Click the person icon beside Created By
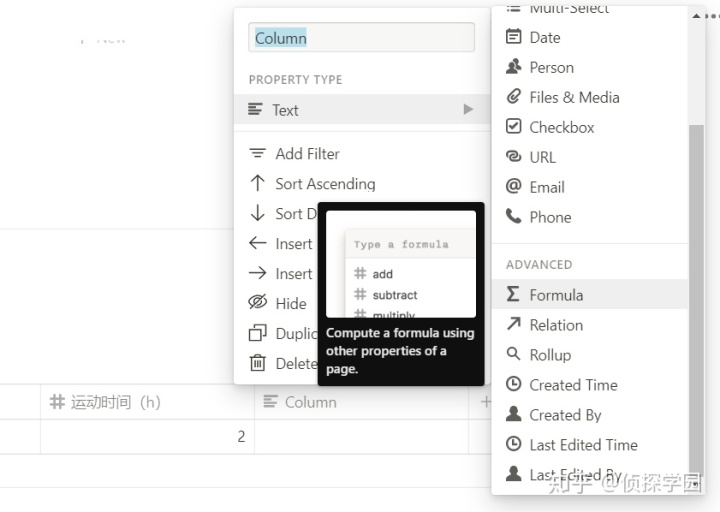 (513, 413)
